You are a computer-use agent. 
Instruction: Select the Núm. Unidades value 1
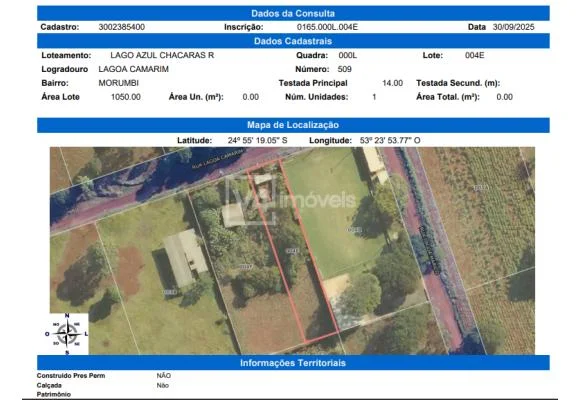[x=374, y=97]
